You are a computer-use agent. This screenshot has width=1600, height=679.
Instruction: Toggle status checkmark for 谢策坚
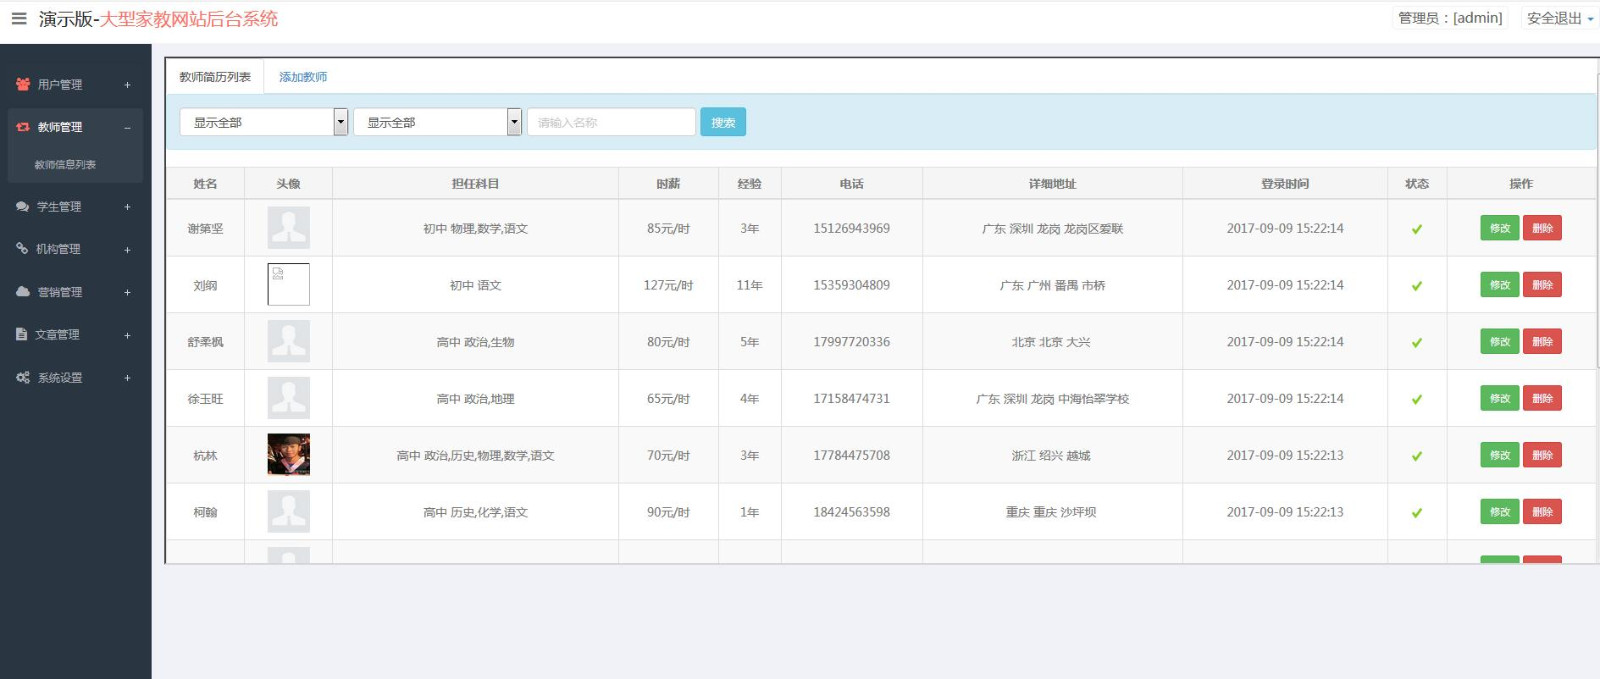[x=1416, y=229]
